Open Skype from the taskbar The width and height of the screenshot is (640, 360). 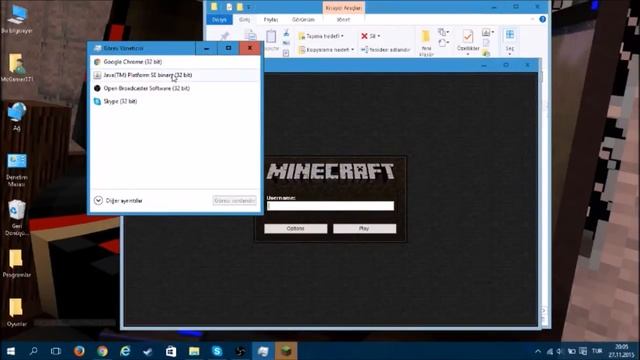click(x=217, y=351)
